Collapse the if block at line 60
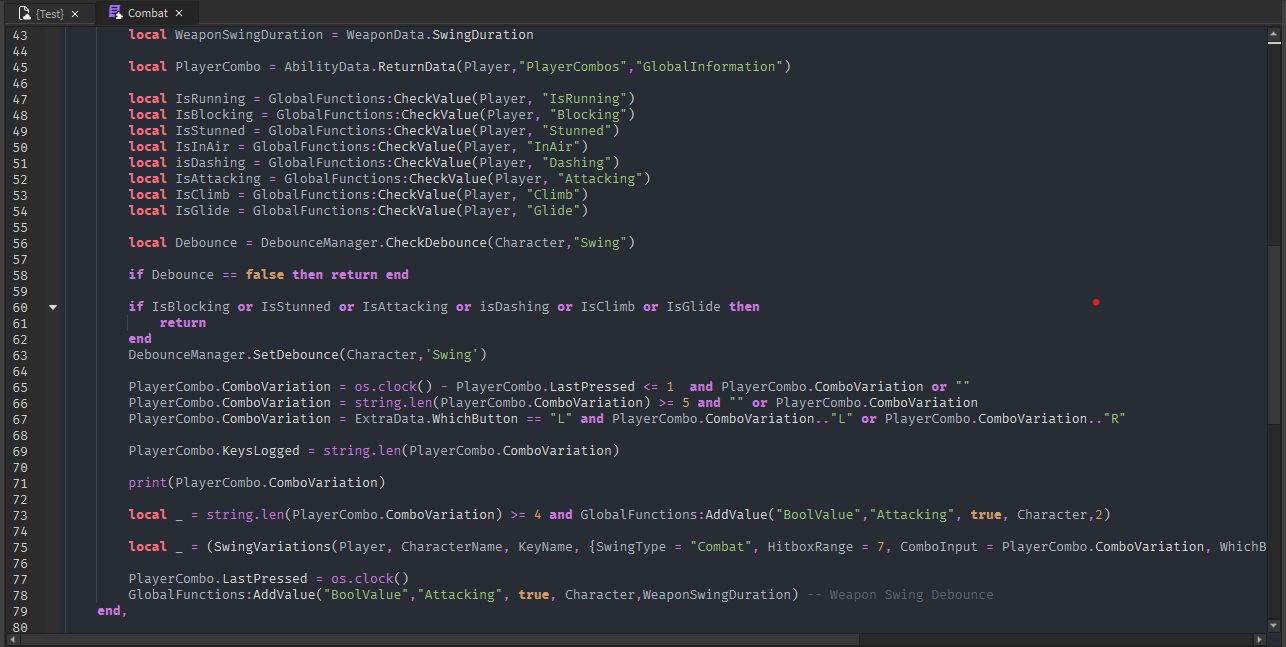 (x=52, y=307)
